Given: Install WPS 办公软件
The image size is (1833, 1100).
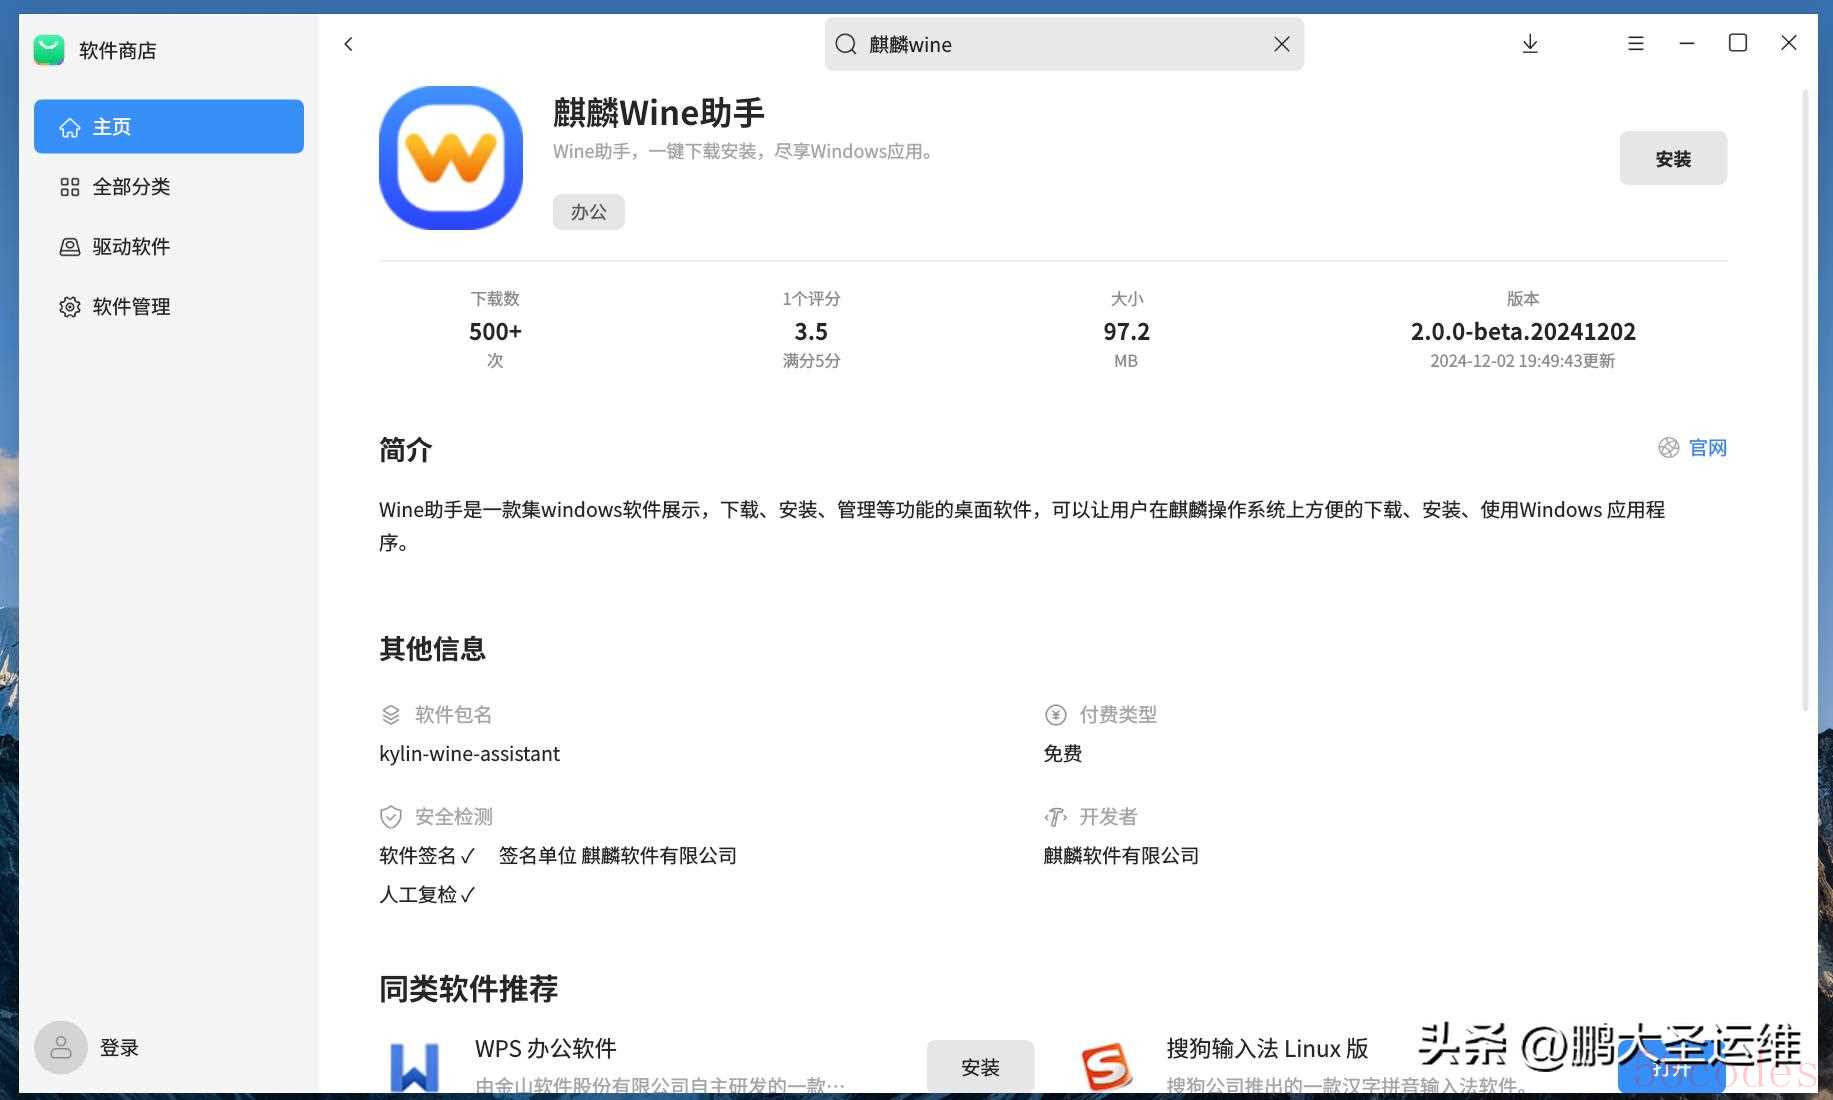Looking at the screenshot, I should [979, 1067].
